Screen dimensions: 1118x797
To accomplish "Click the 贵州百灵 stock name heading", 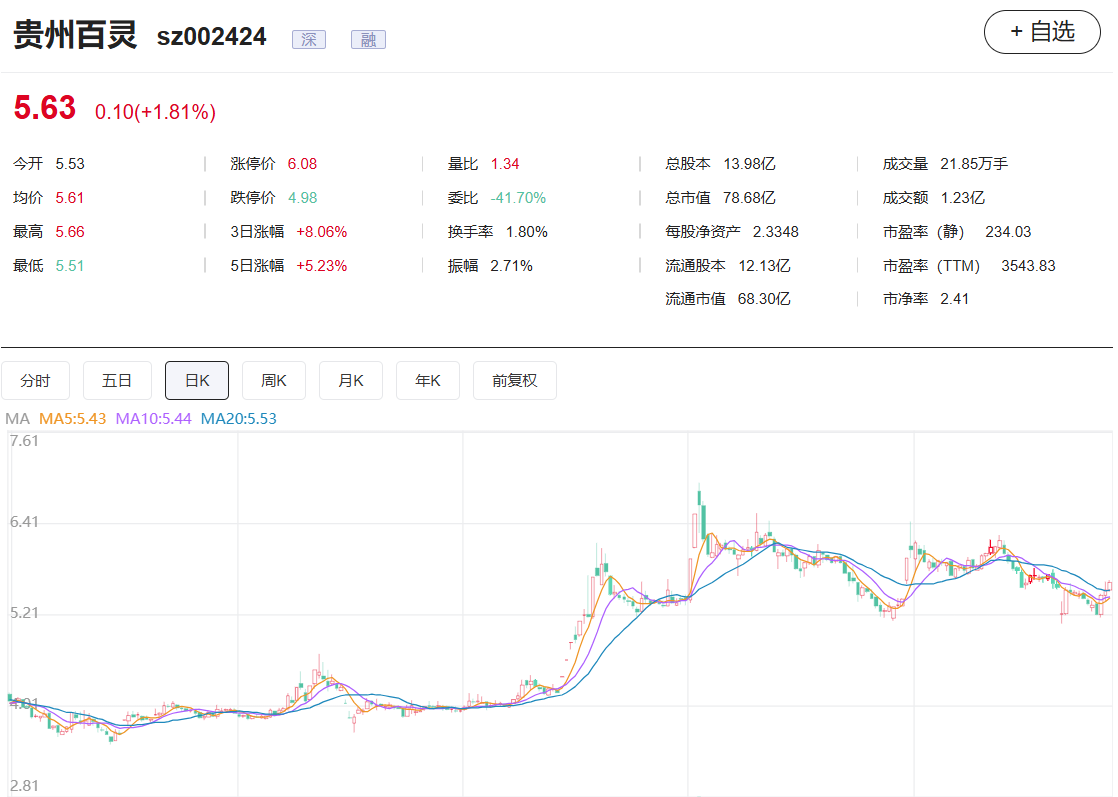I will tap(75, 36).
